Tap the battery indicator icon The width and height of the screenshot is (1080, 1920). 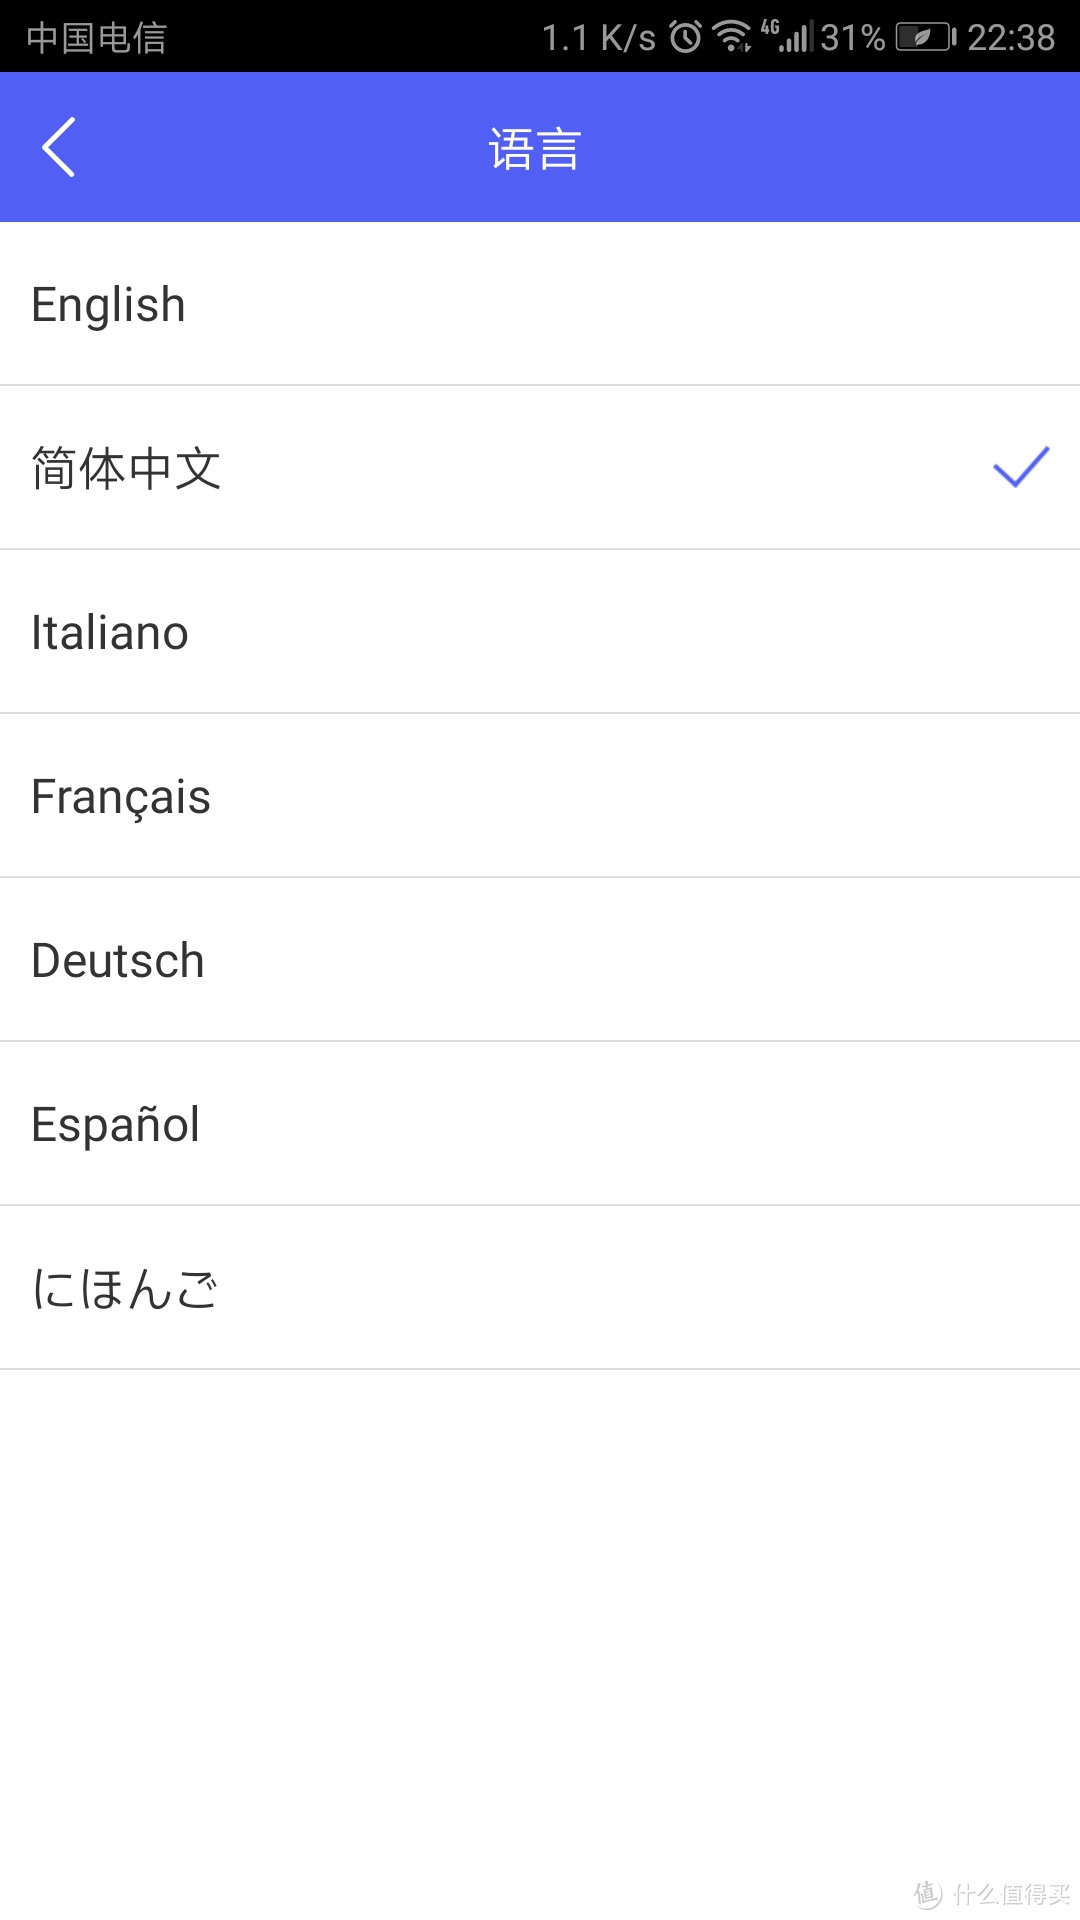click(926, 38)
